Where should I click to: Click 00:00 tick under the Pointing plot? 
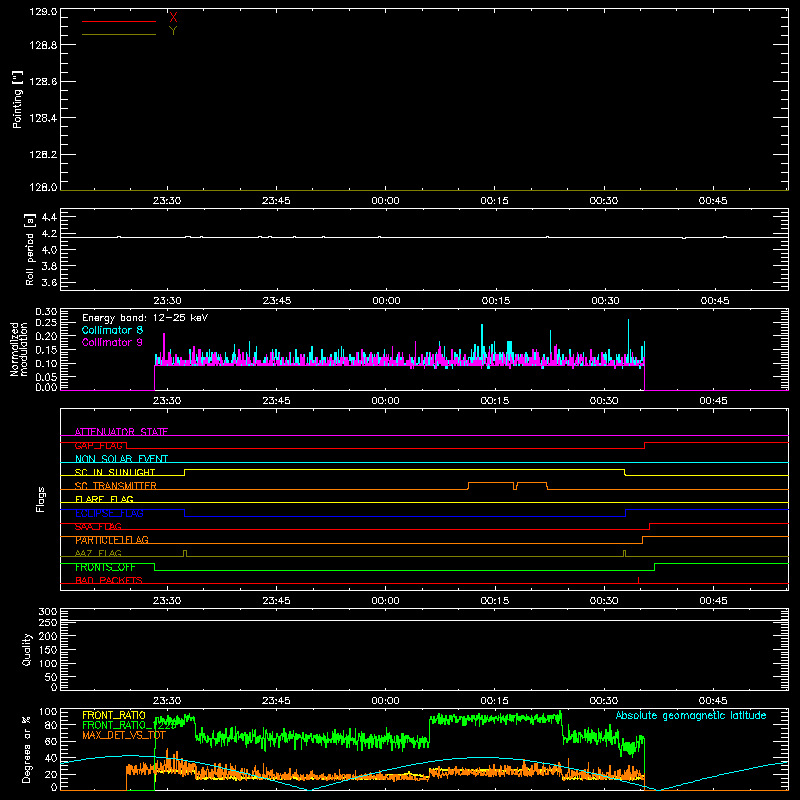pyautogui.click(x=385, y=201)
